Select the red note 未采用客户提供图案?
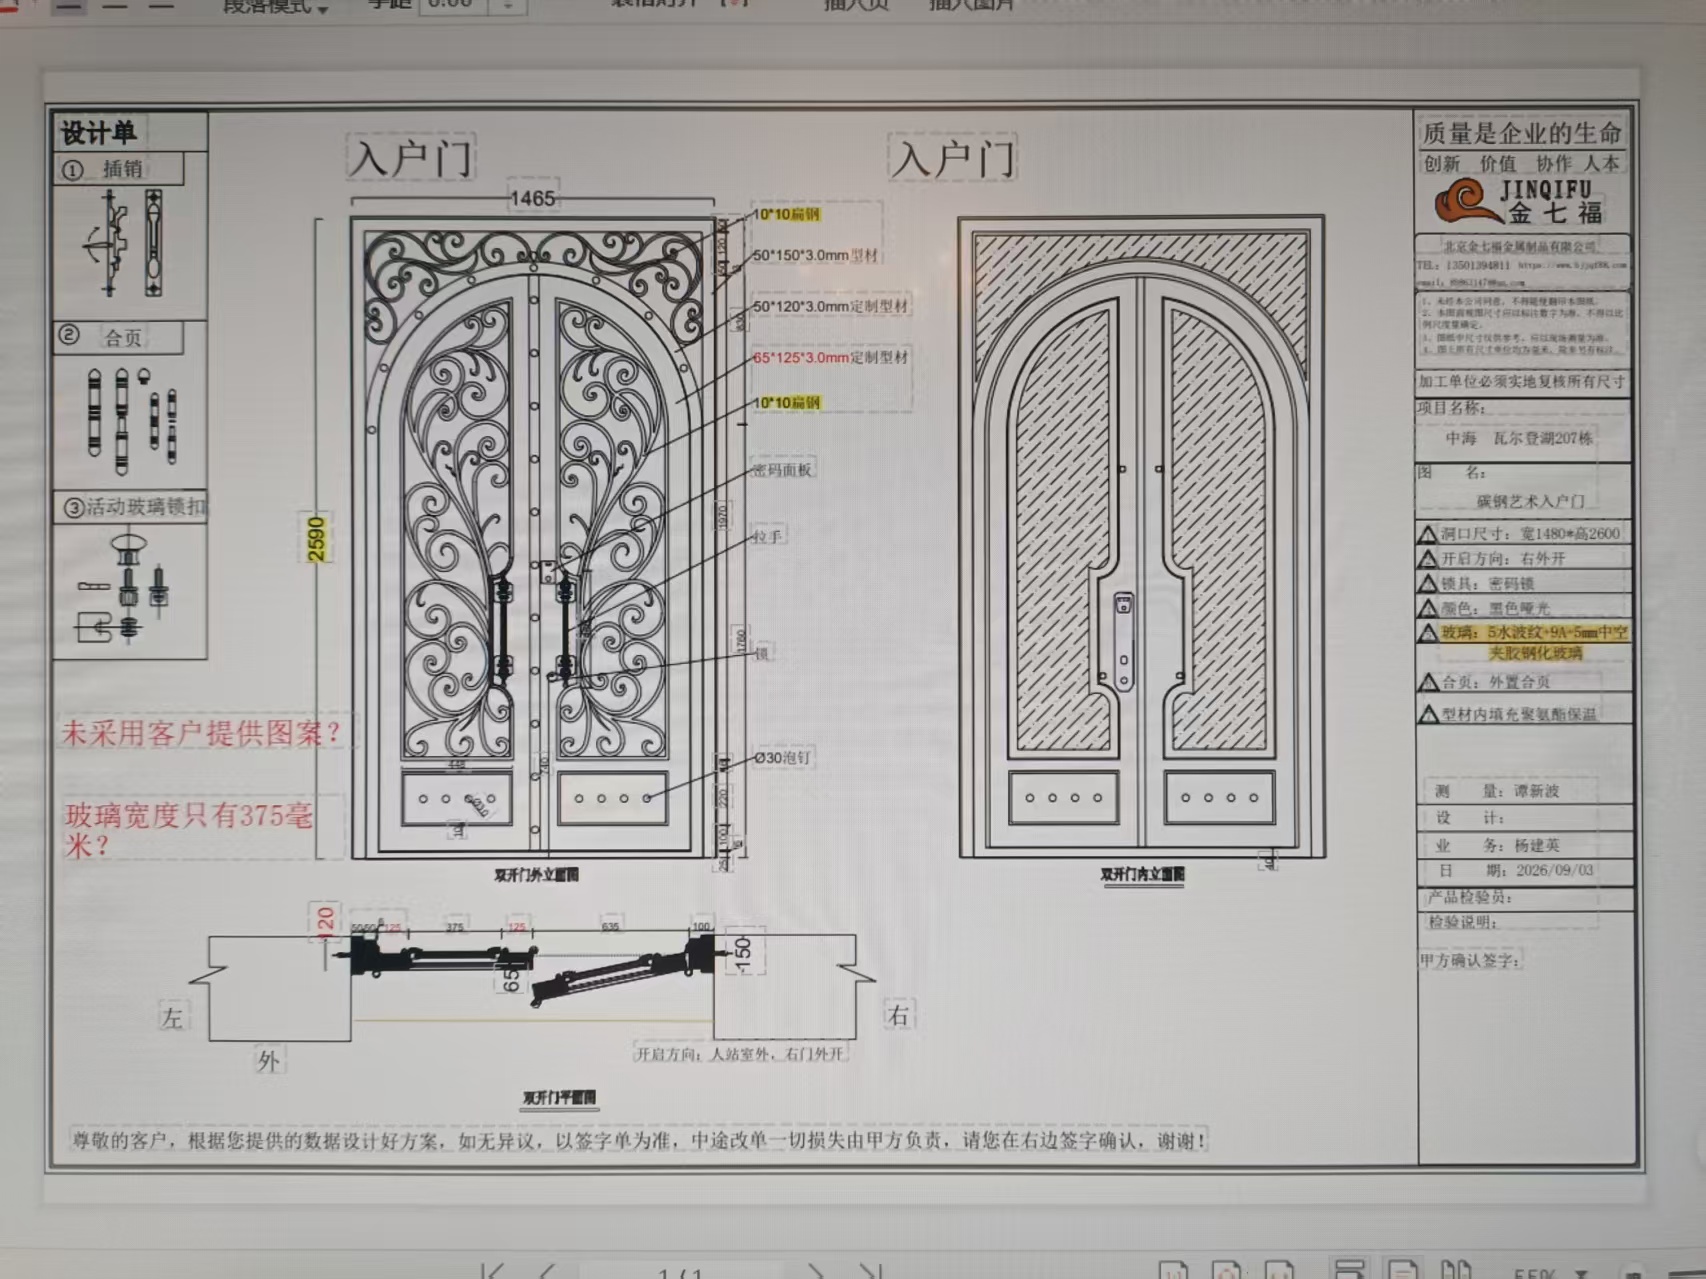The image size is (1706, 1279). click(x=201, y=733)
